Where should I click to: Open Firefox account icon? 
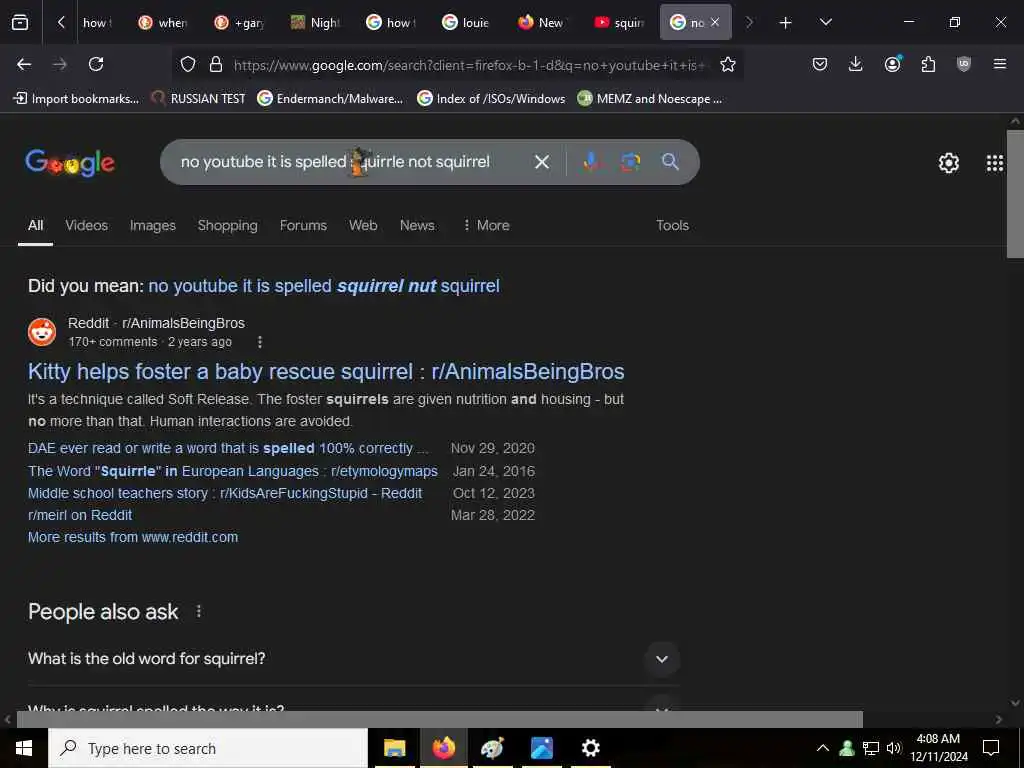point(892,64)
